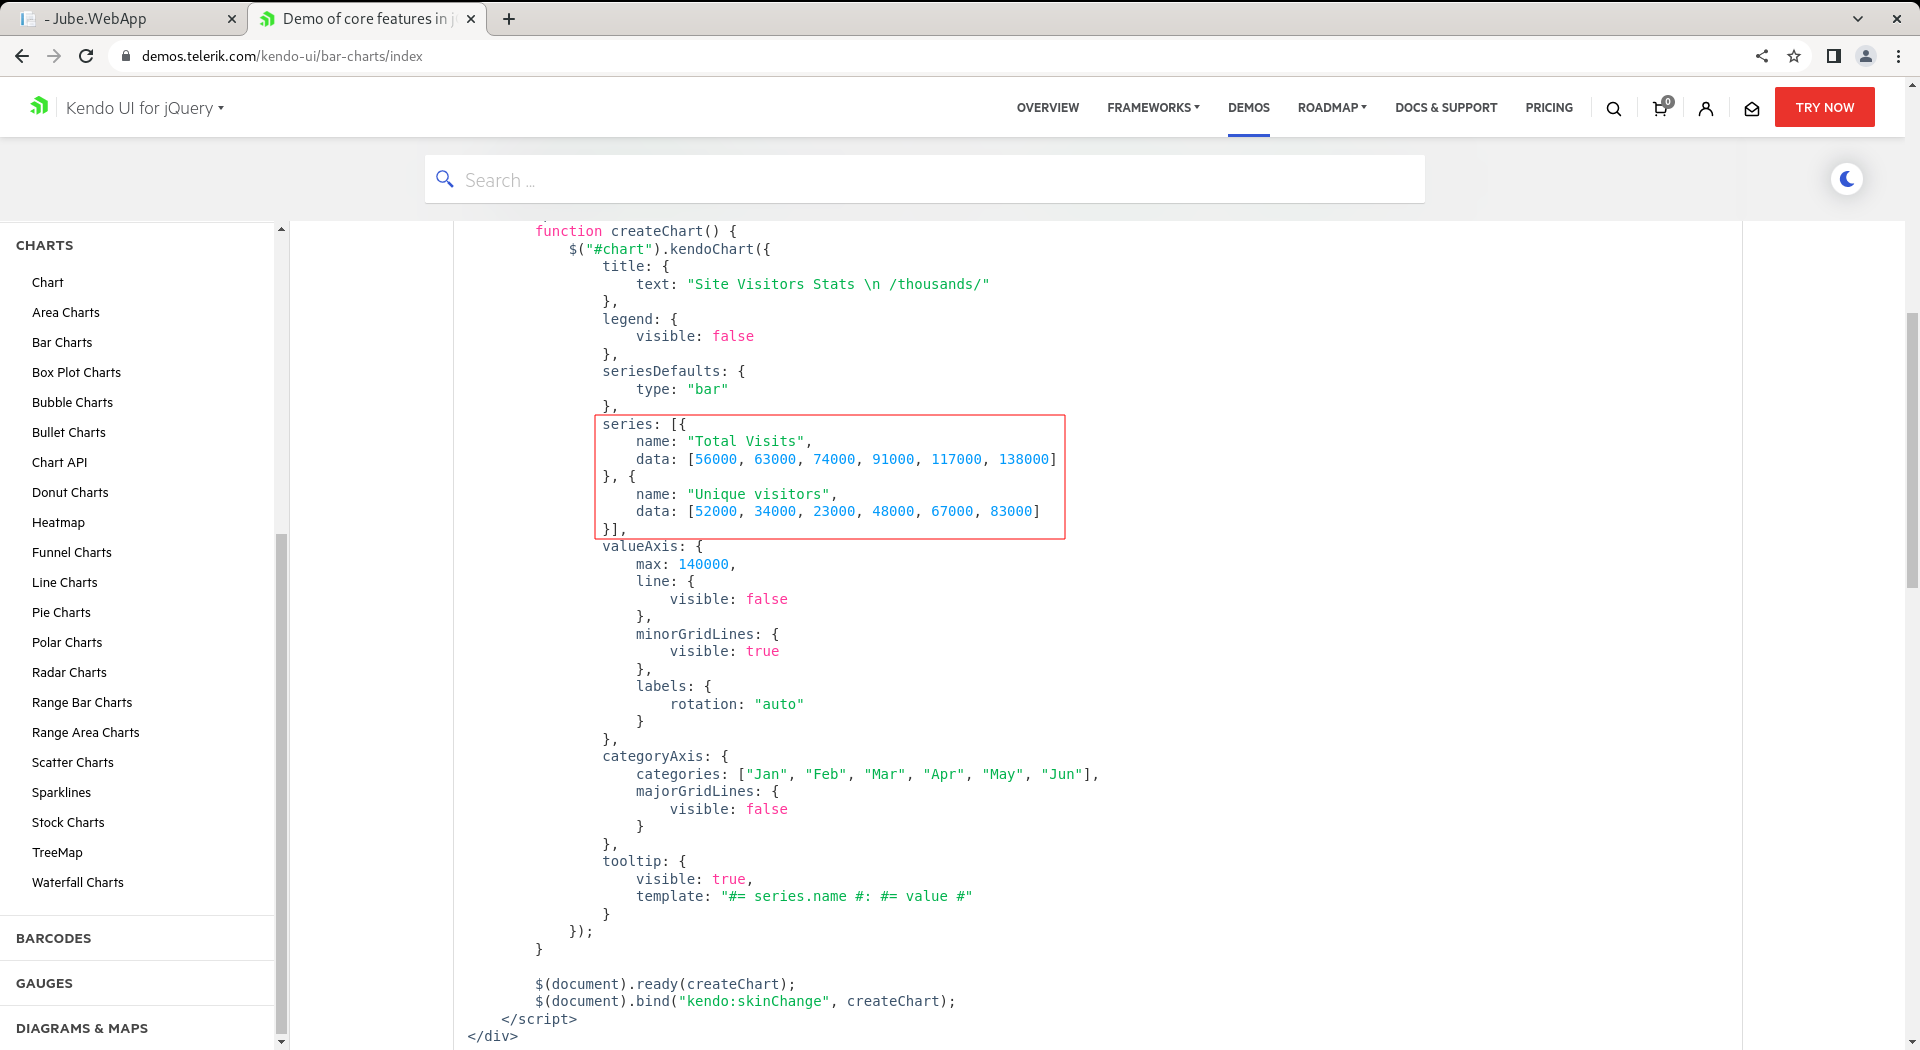Open the Box Plot Charts demo link
This screenshot has width=1920, height=1050.
click(76, 373)
